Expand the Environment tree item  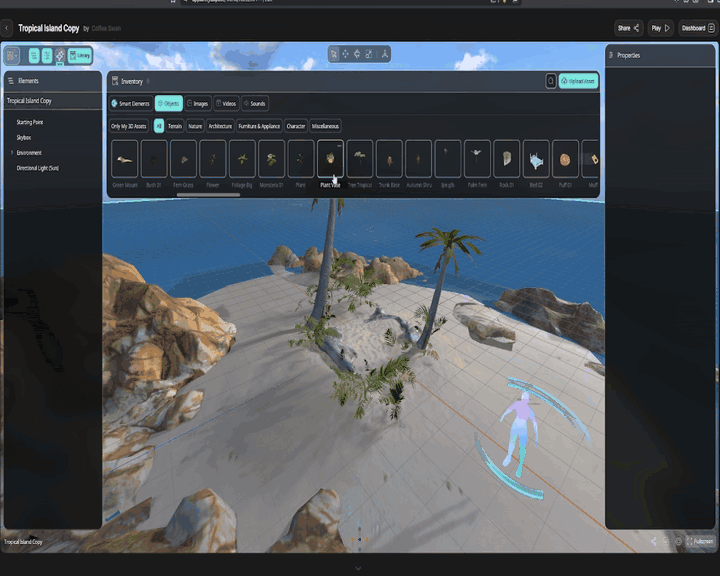point(11,152)
